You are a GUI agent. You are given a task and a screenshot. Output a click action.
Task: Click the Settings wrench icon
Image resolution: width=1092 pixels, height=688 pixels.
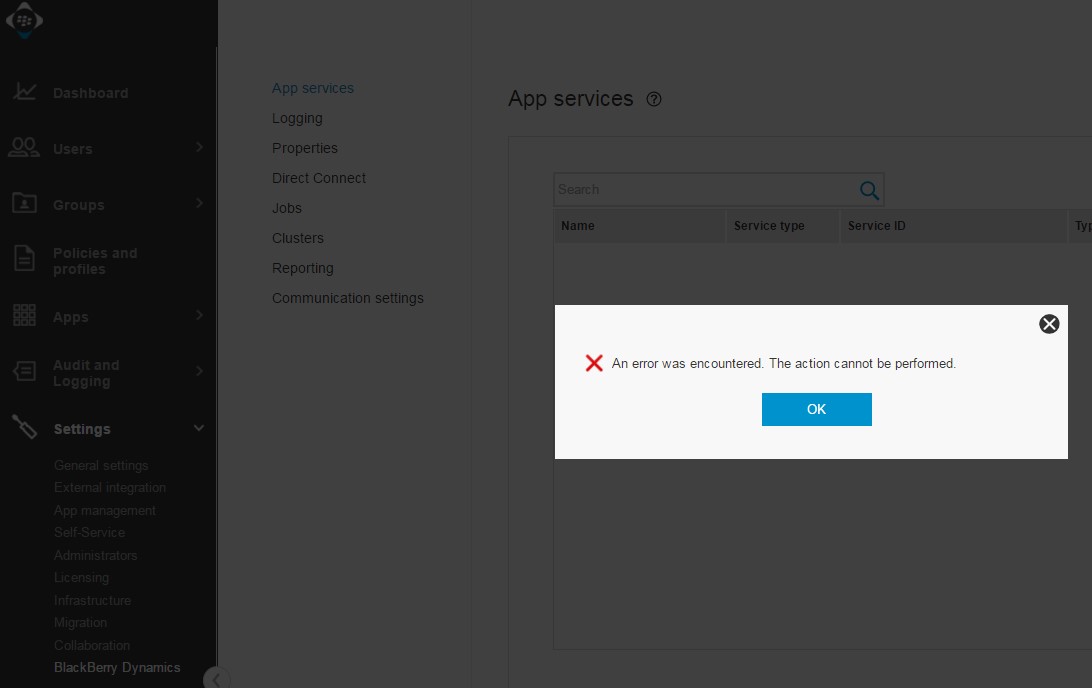(x=24, y=428)
